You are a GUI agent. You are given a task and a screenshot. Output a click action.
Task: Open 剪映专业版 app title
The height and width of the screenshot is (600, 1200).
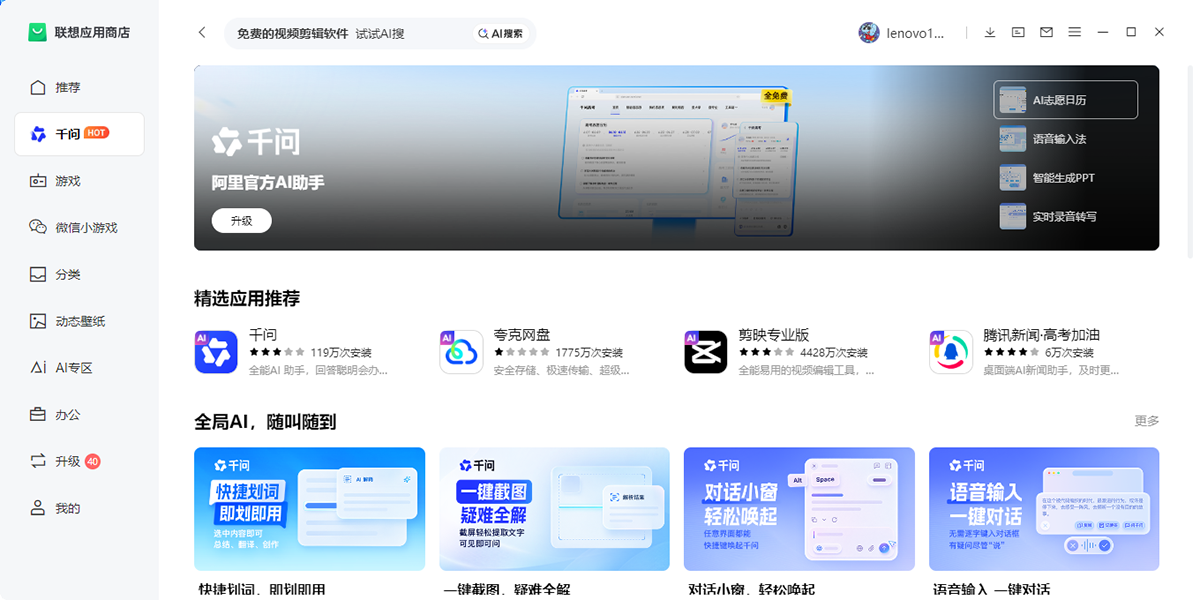tap(774, 335)
